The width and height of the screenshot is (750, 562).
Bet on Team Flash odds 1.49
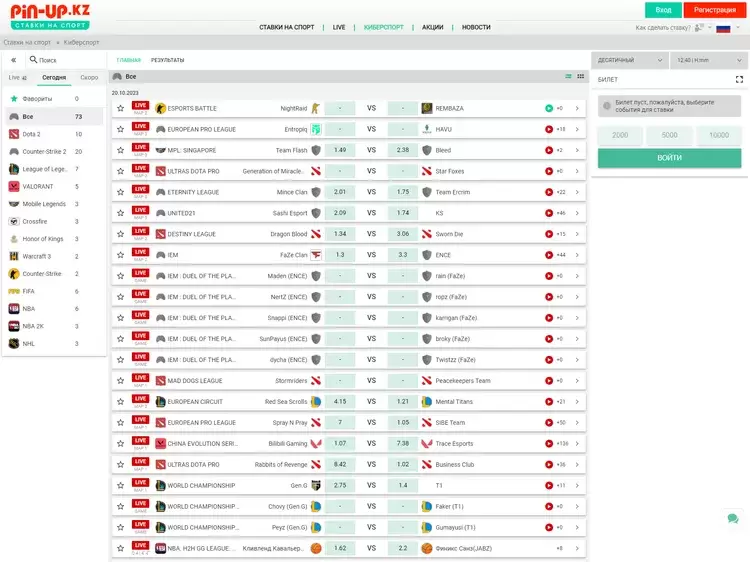(x=340, y=150)
